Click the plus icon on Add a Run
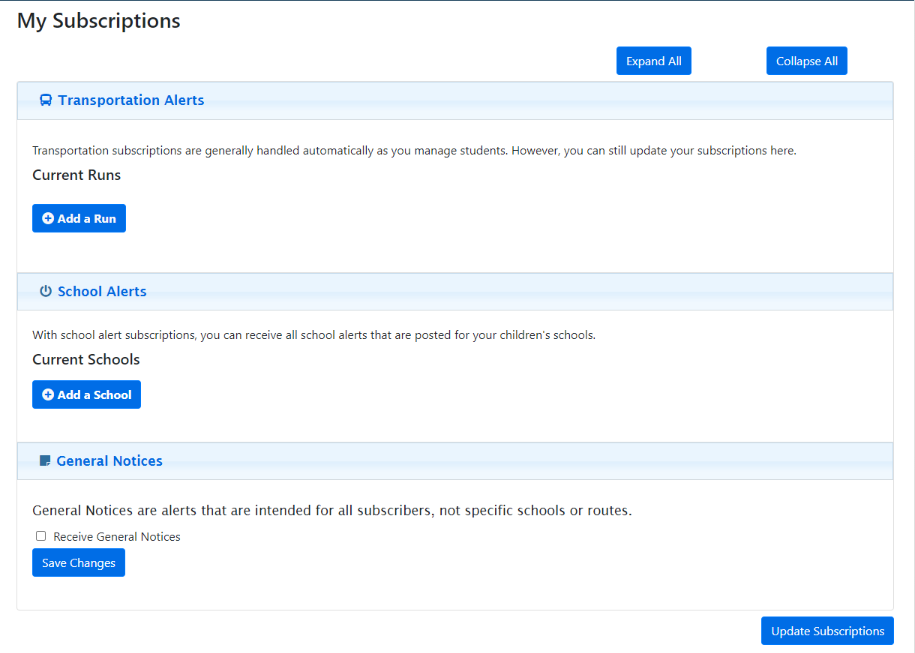915x653 pixels. tap(48, 218)
